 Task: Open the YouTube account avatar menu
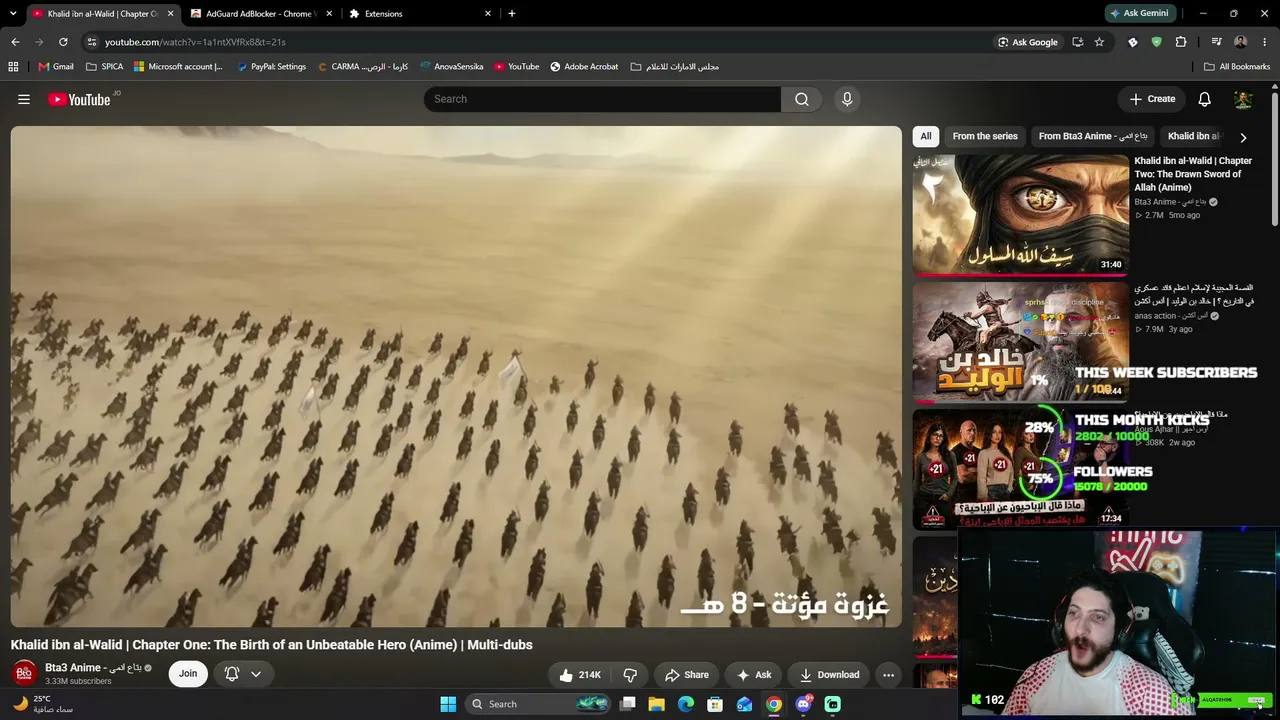[1243, 99]
